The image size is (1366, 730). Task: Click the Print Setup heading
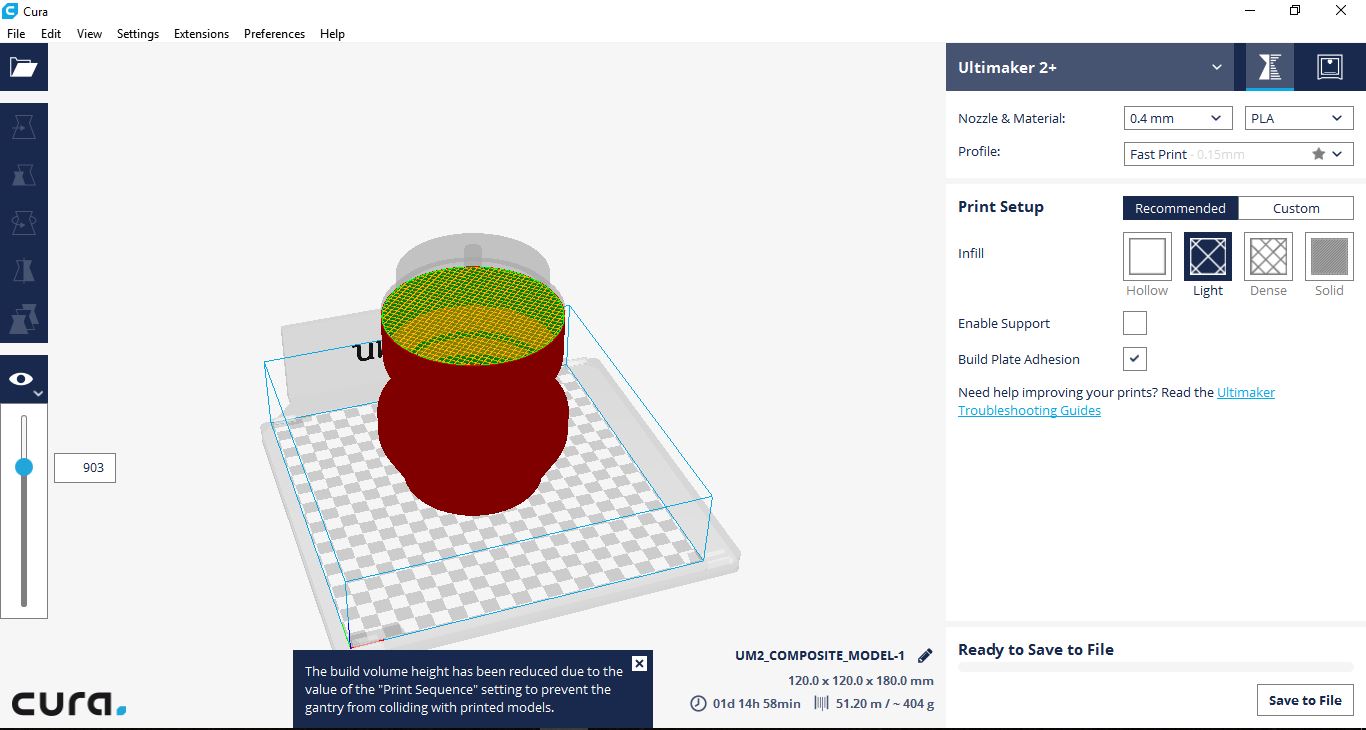pyautogui.click(x=1000, y=206)
